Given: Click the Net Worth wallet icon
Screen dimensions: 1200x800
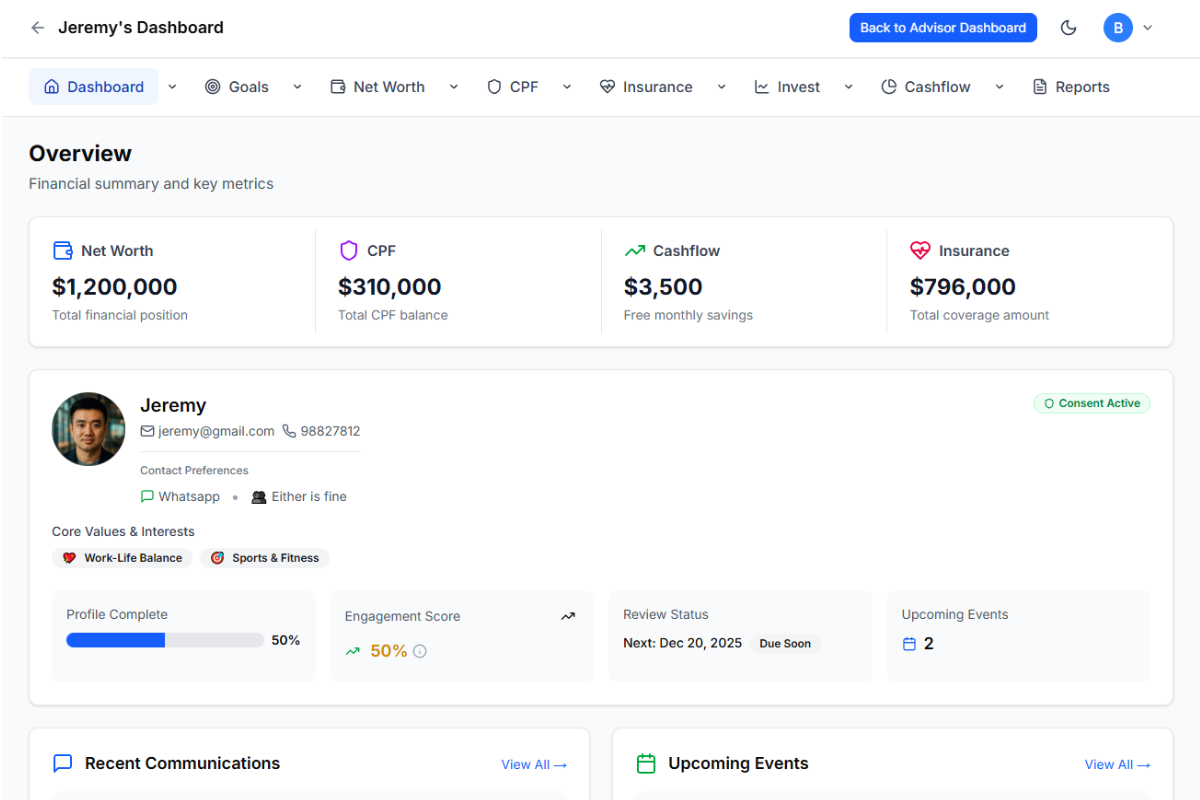Looking at the screenshot, I should [x=62, y=249].
